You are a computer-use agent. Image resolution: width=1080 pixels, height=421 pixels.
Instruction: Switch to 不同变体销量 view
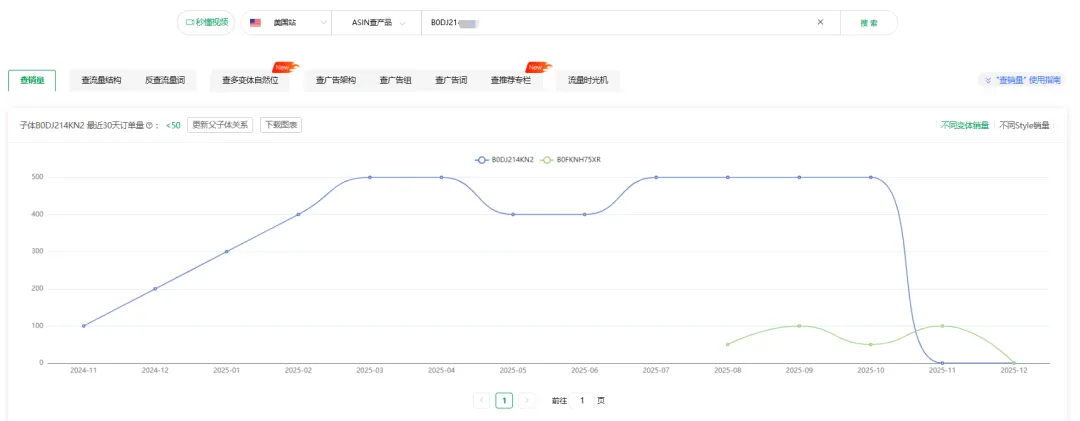point(965,125)
